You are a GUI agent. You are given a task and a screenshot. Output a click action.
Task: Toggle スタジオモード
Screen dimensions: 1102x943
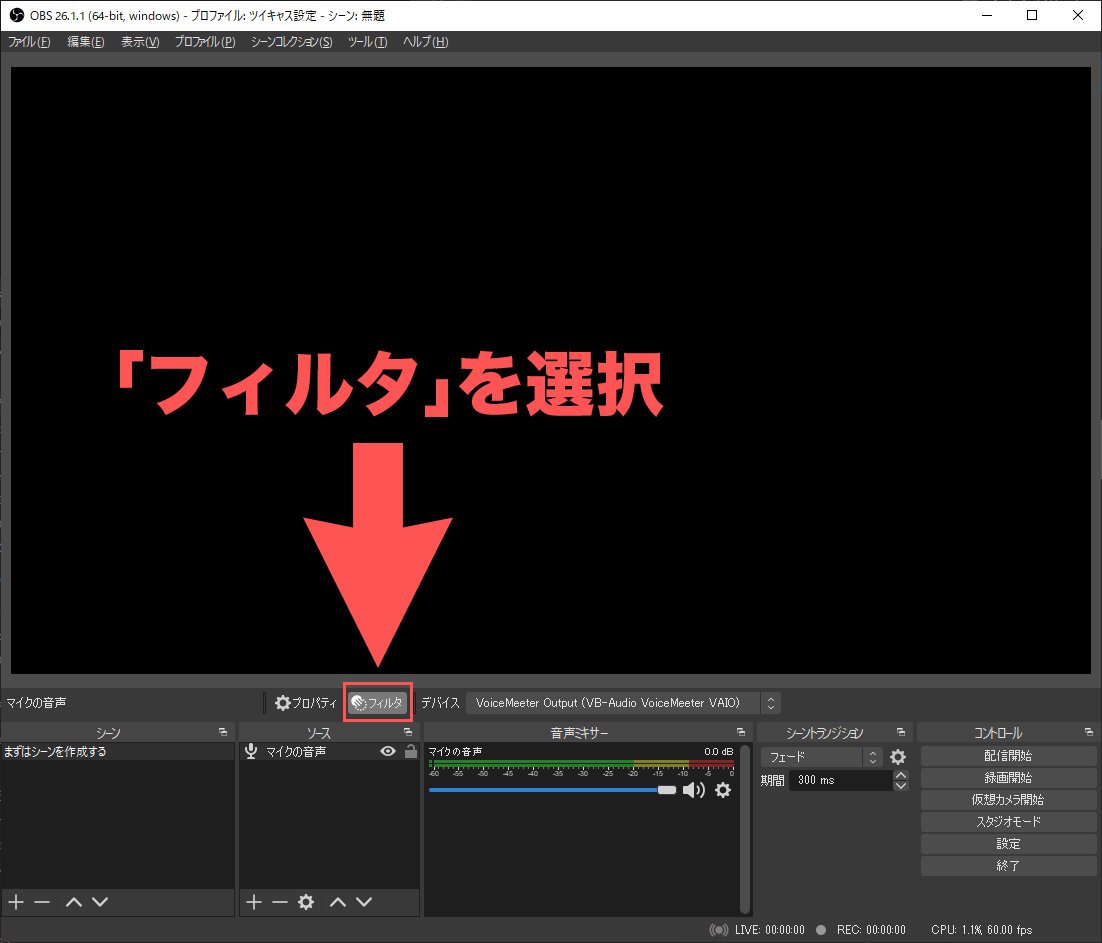click(1008, 821)
